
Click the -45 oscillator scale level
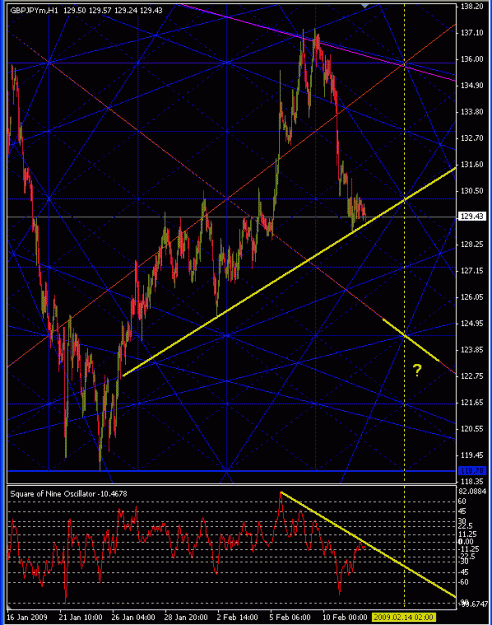[463, 572]
